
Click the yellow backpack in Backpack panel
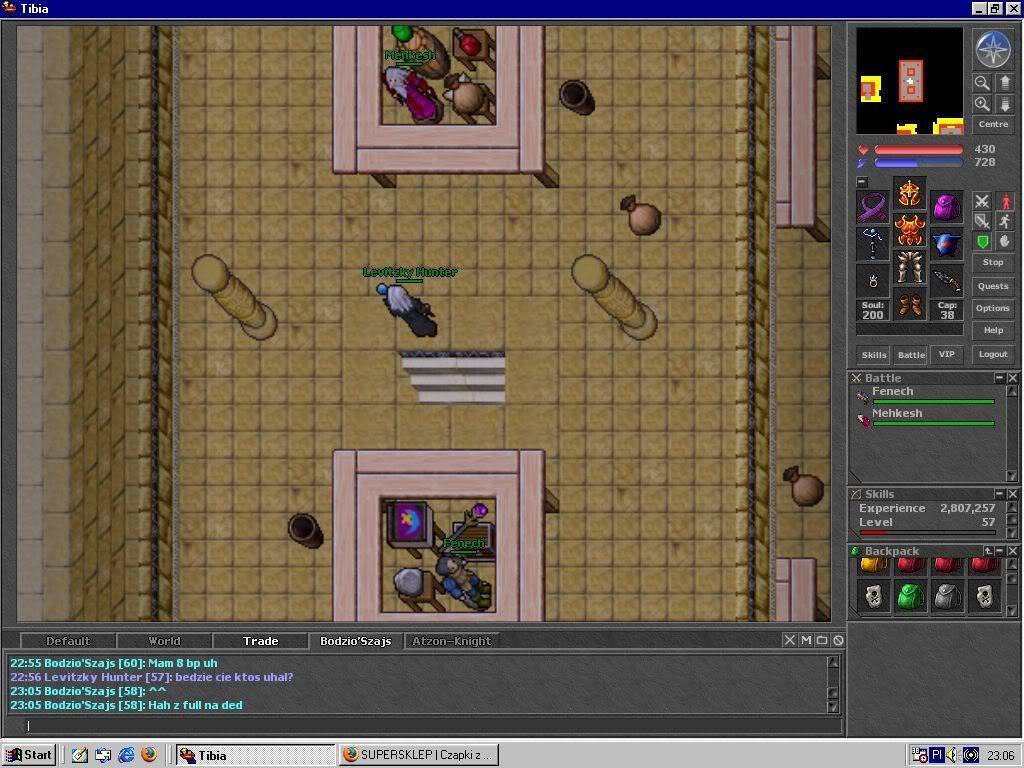[x=872, y=566]
